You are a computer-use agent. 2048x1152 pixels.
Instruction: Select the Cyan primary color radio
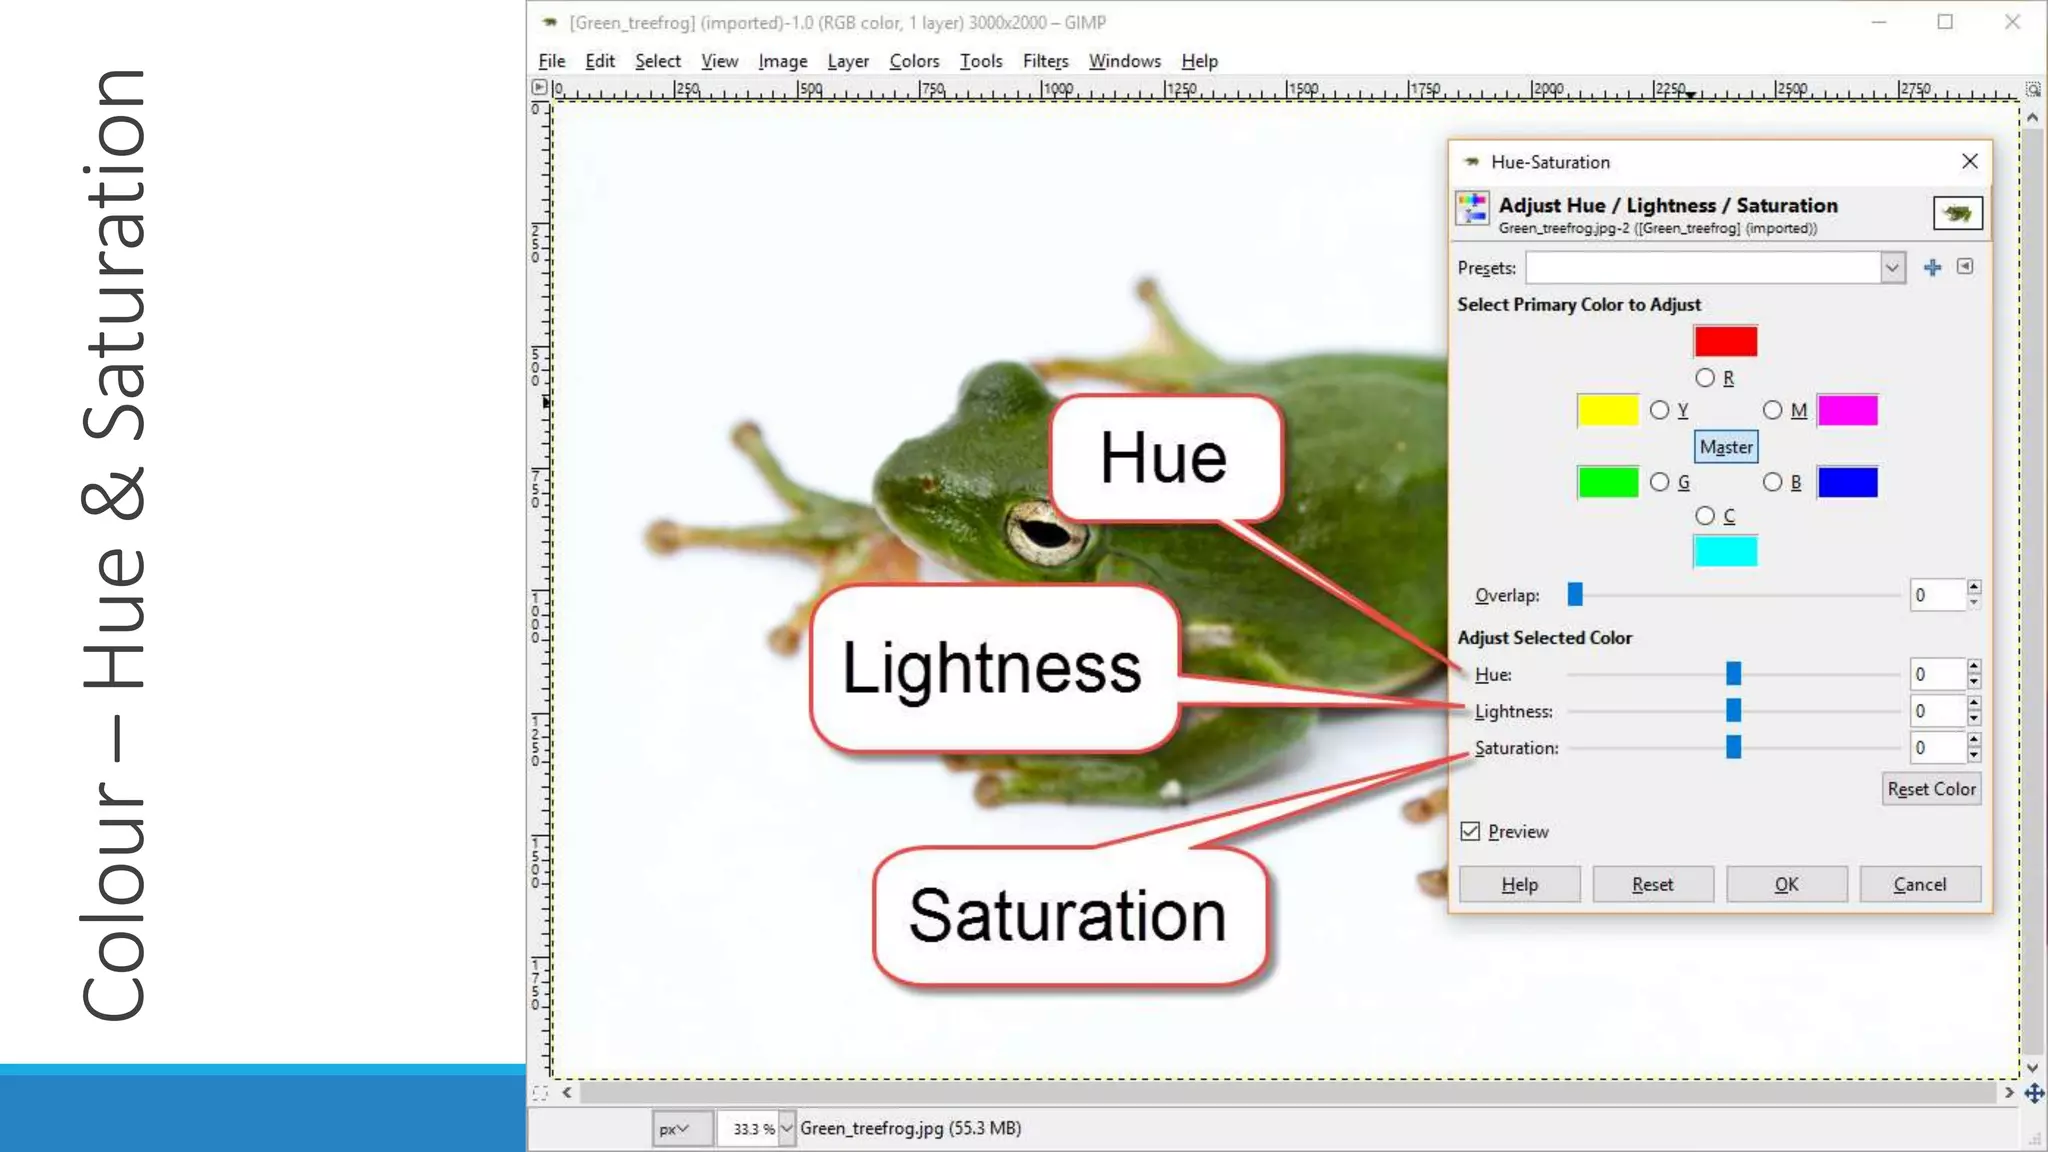(1705, 516)
